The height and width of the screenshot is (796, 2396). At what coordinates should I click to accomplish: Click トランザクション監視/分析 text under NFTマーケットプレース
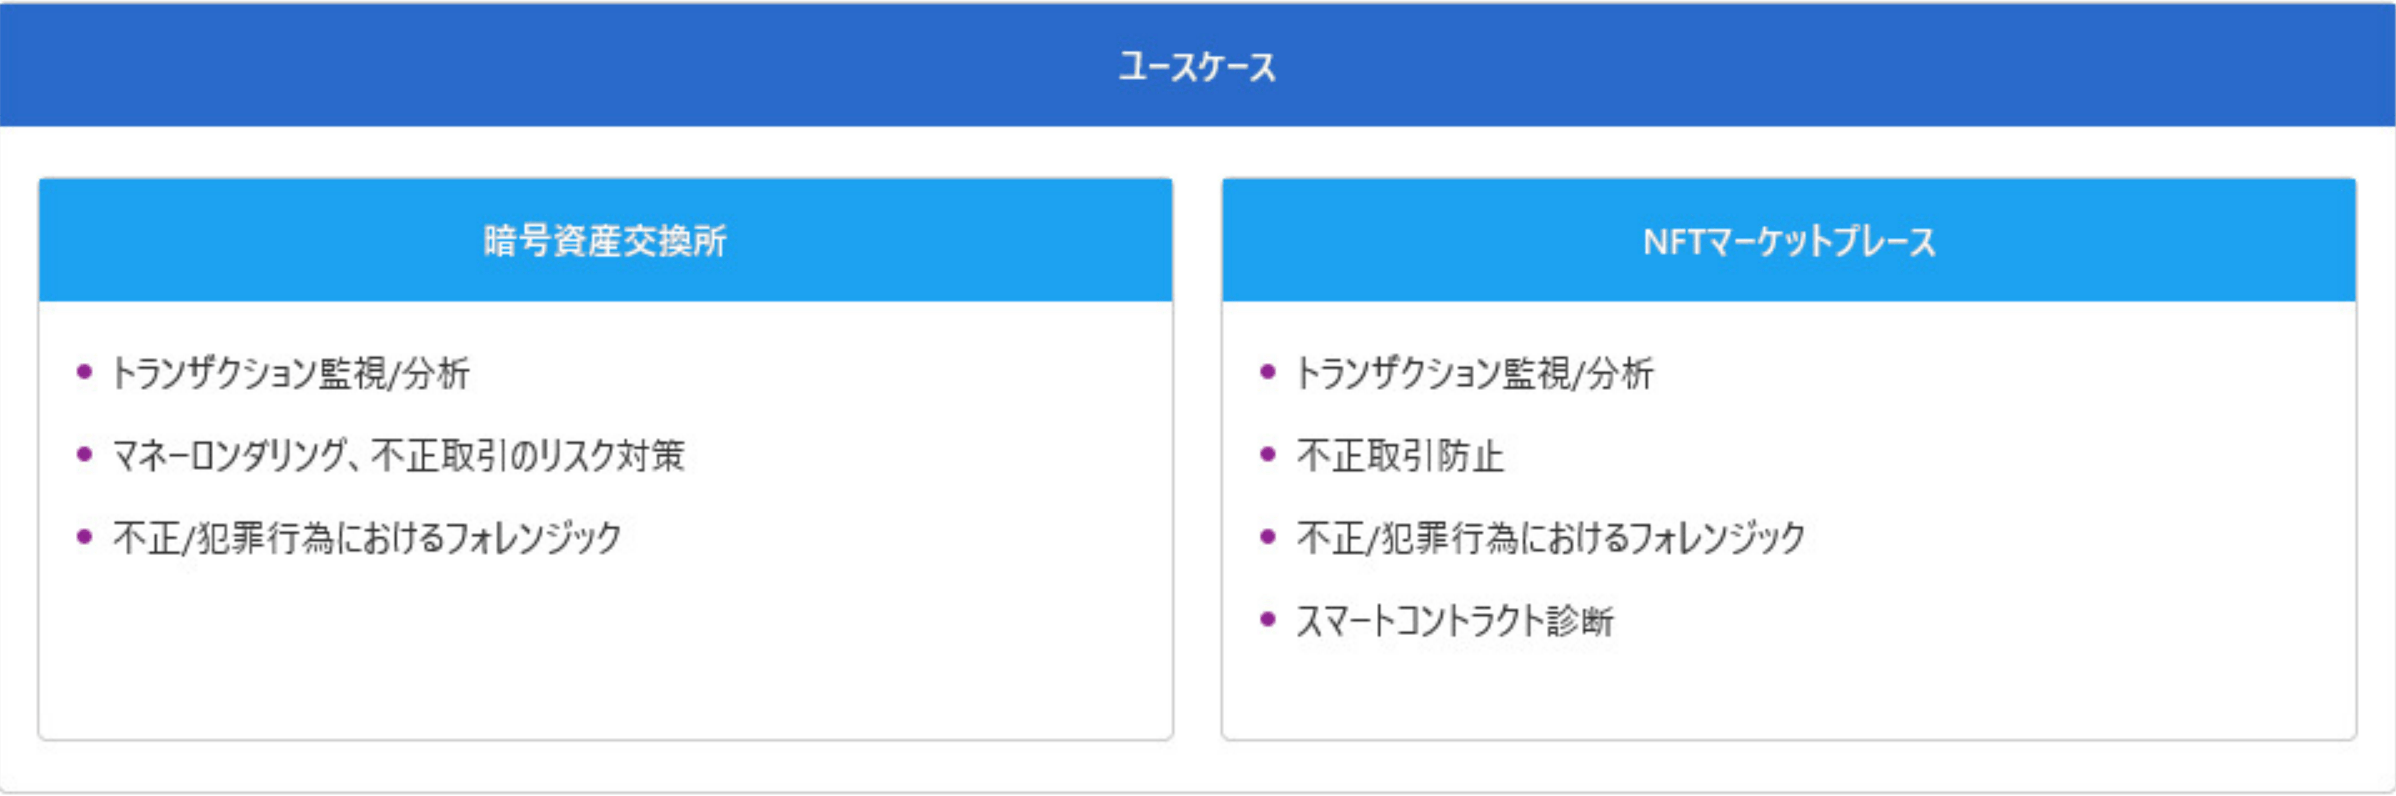tap(1474, 373)
